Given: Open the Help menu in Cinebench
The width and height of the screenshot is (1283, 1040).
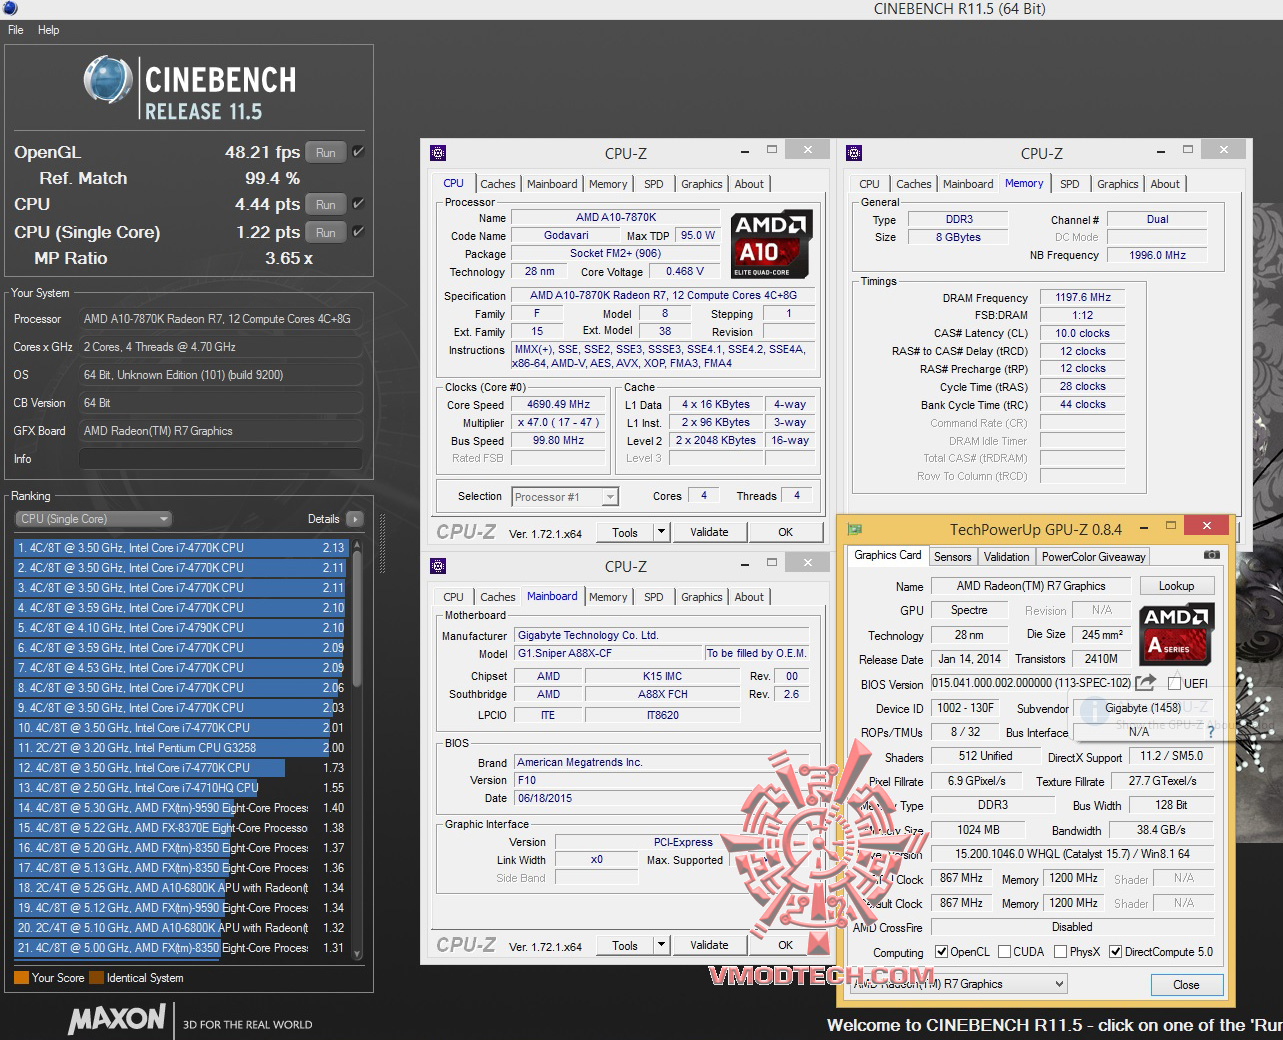Looking at the screenshot, I should tap(48, 30).
